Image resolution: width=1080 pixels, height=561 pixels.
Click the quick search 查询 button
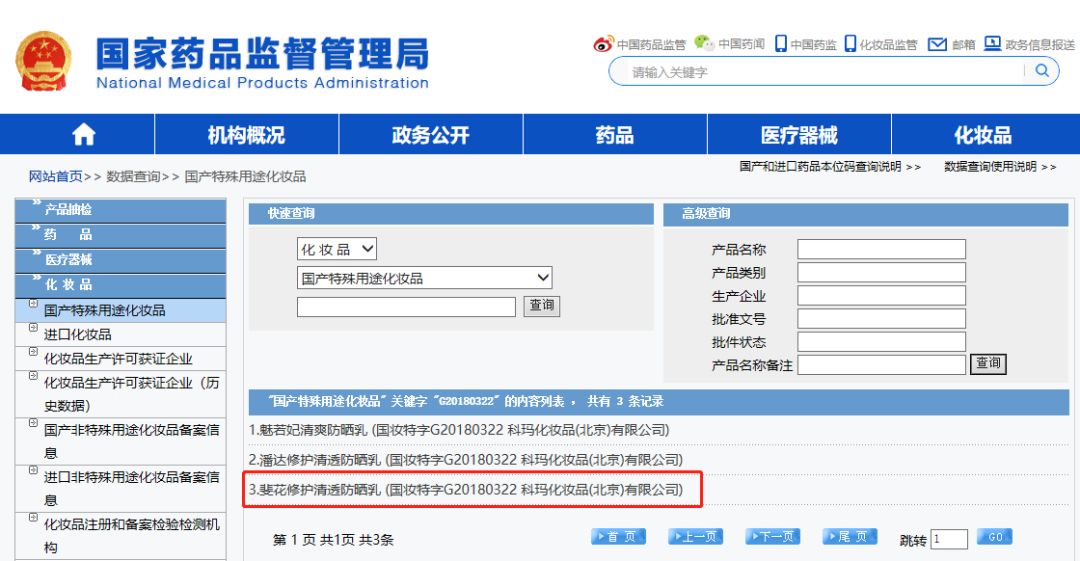coord(542,305)
